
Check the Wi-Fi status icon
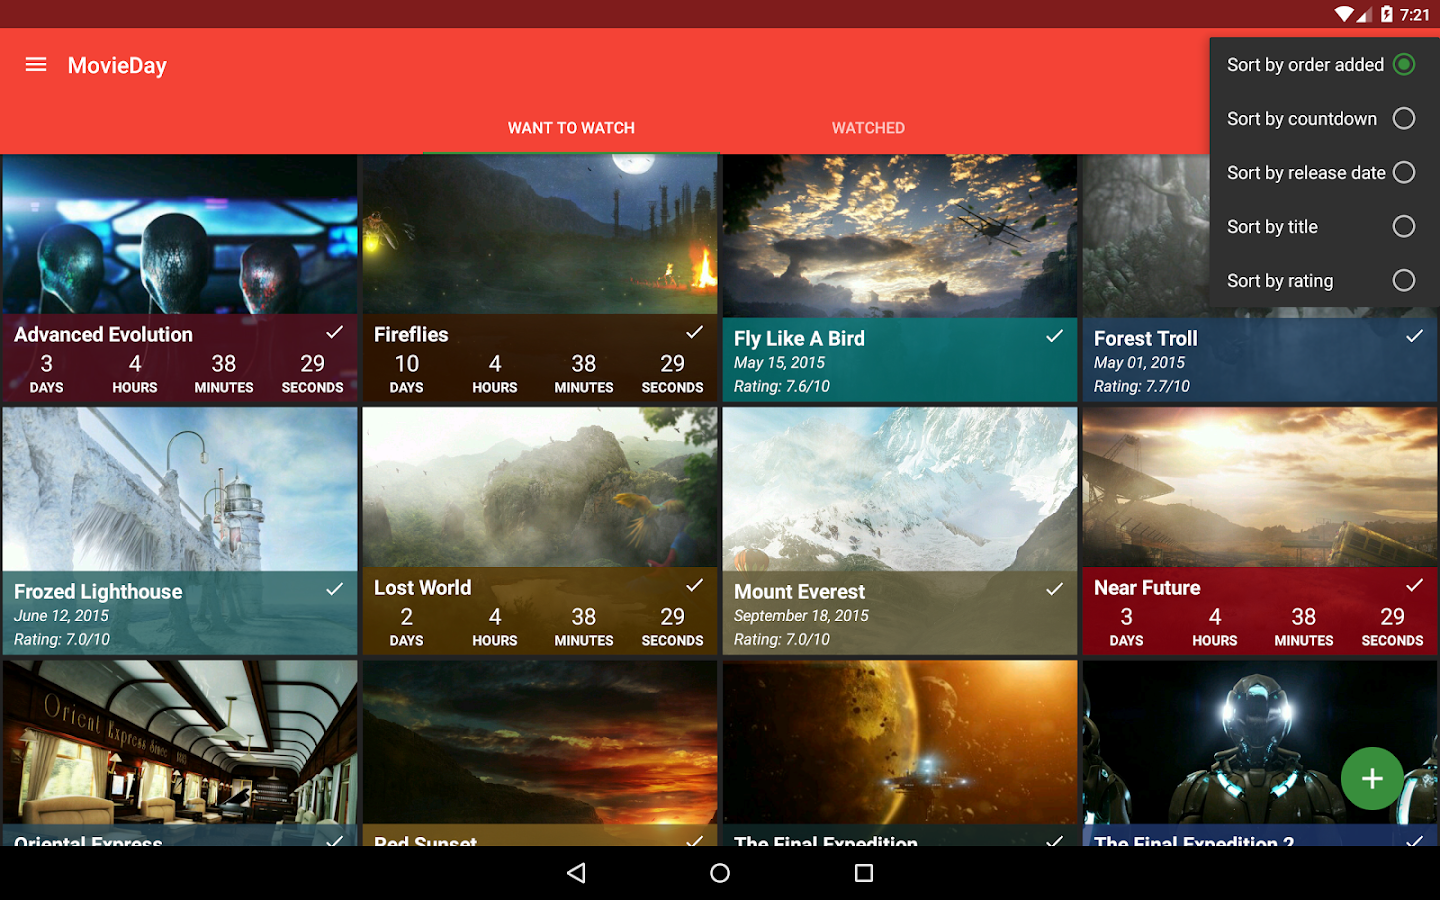[x=1345, y=14]
